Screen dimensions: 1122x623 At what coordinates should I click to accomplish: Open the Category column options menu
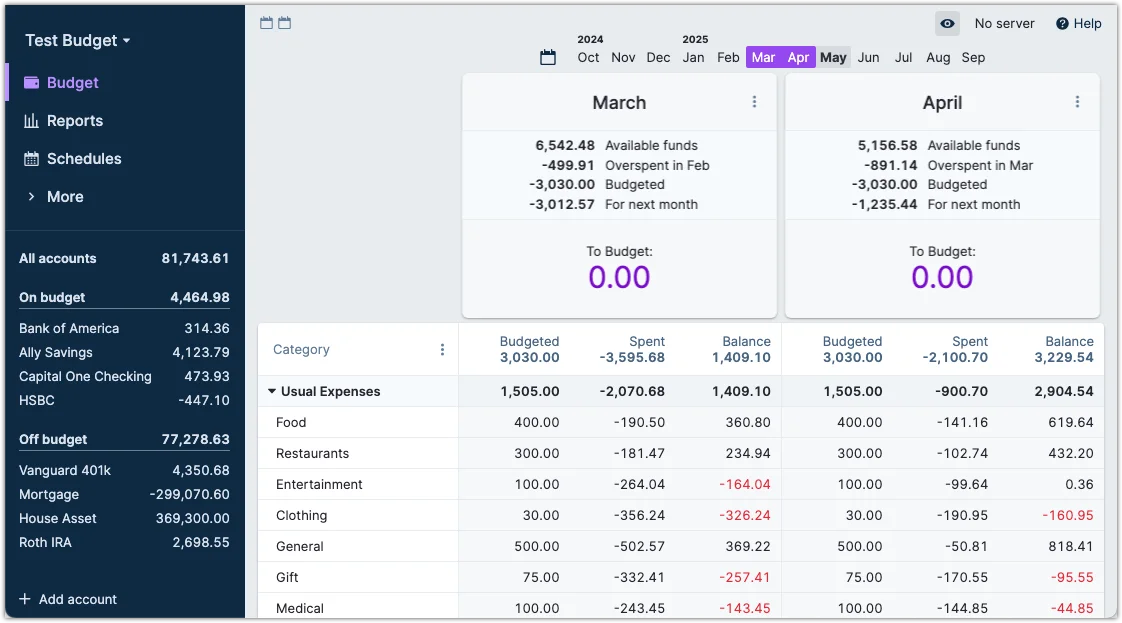coord(442,350)
